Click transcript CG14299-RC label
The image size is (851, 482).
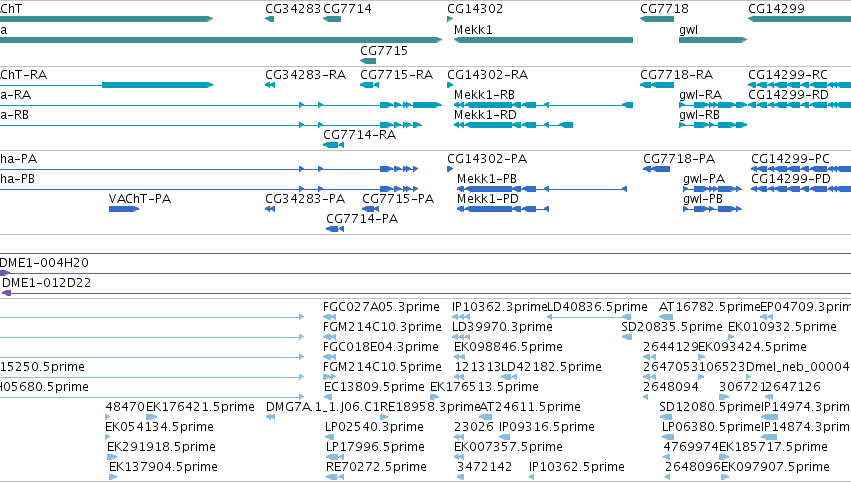pos(788,75)
